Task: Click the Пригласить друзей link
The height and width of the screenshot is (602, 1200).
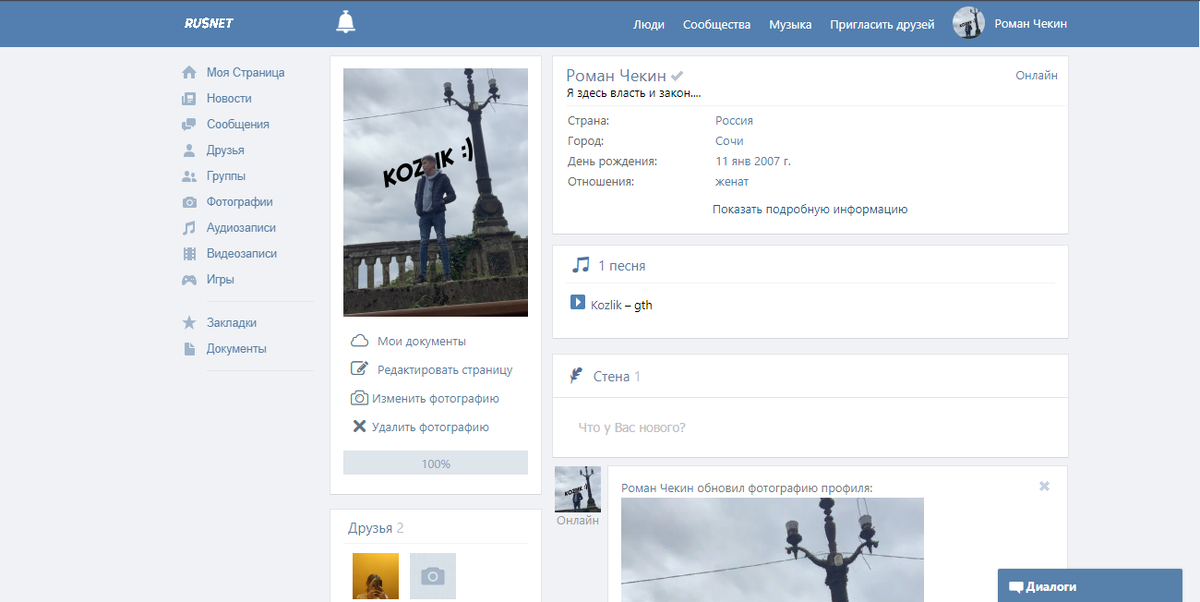Action: click(882, 25)
